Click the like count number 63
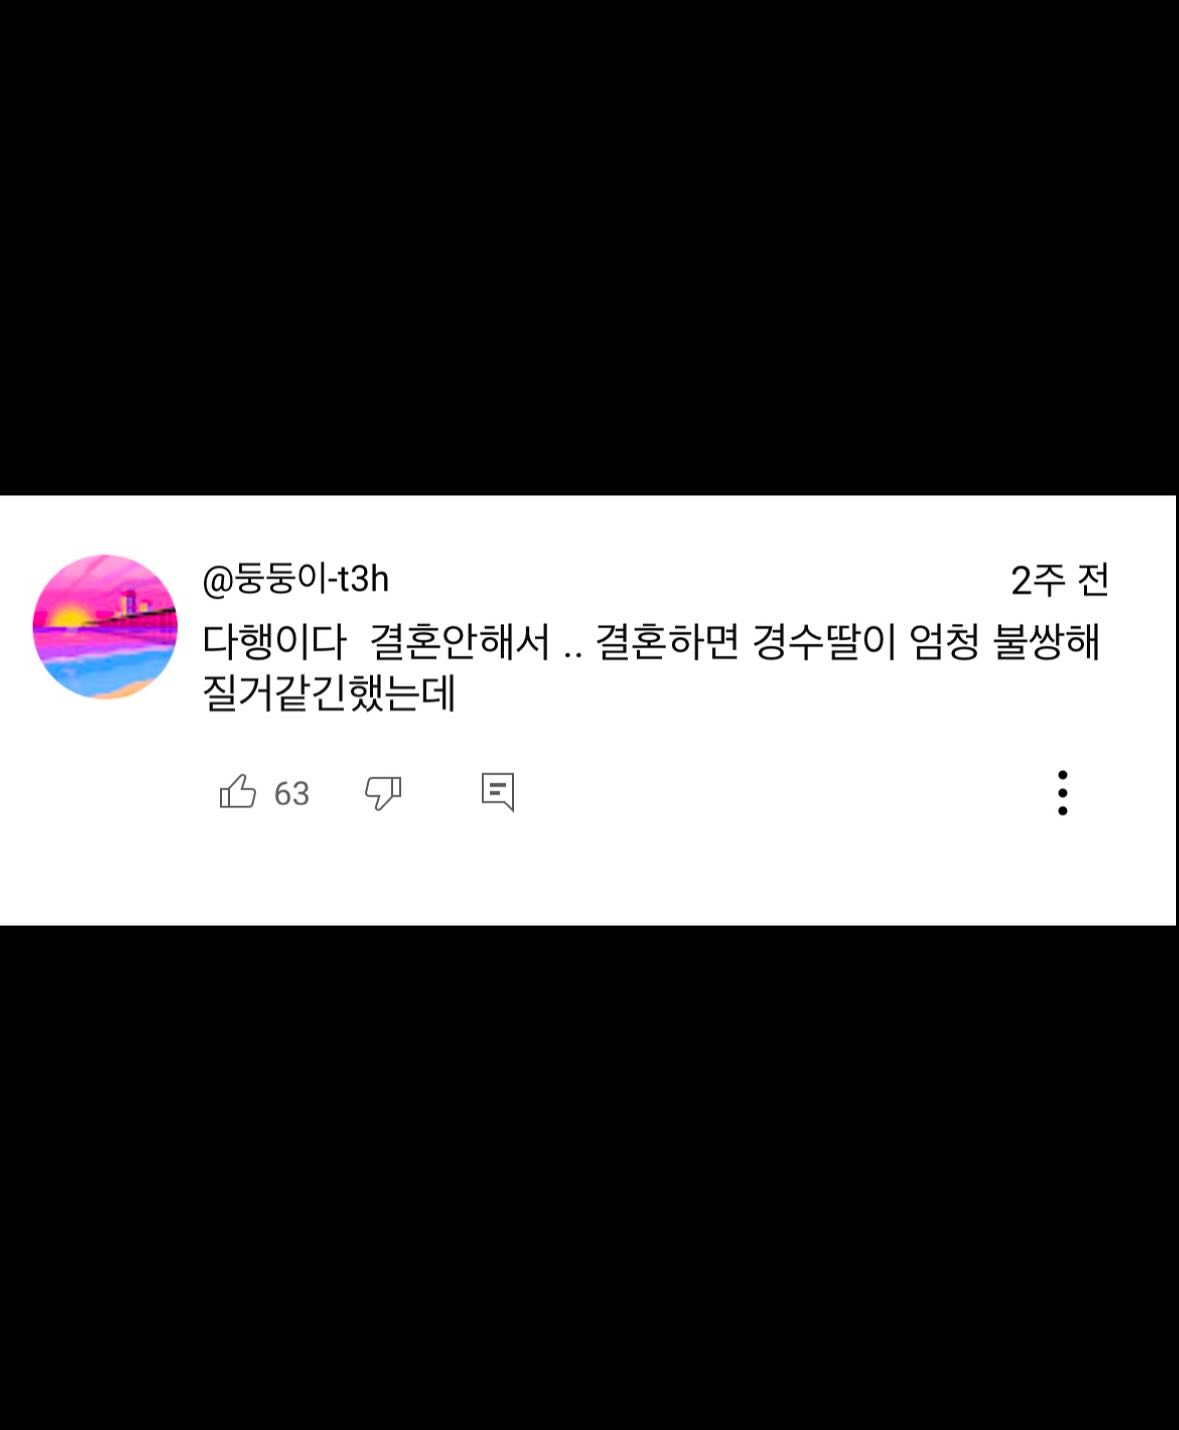Viewport: 1179px width, 1430px height. click(x=291, y=793)
